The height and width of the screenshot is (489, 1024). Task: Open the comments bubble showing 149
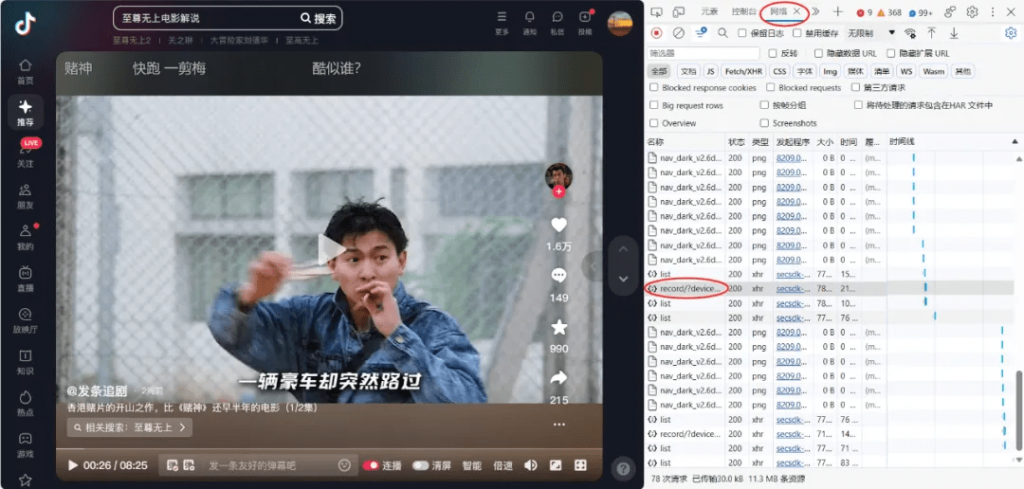point(558,276)
